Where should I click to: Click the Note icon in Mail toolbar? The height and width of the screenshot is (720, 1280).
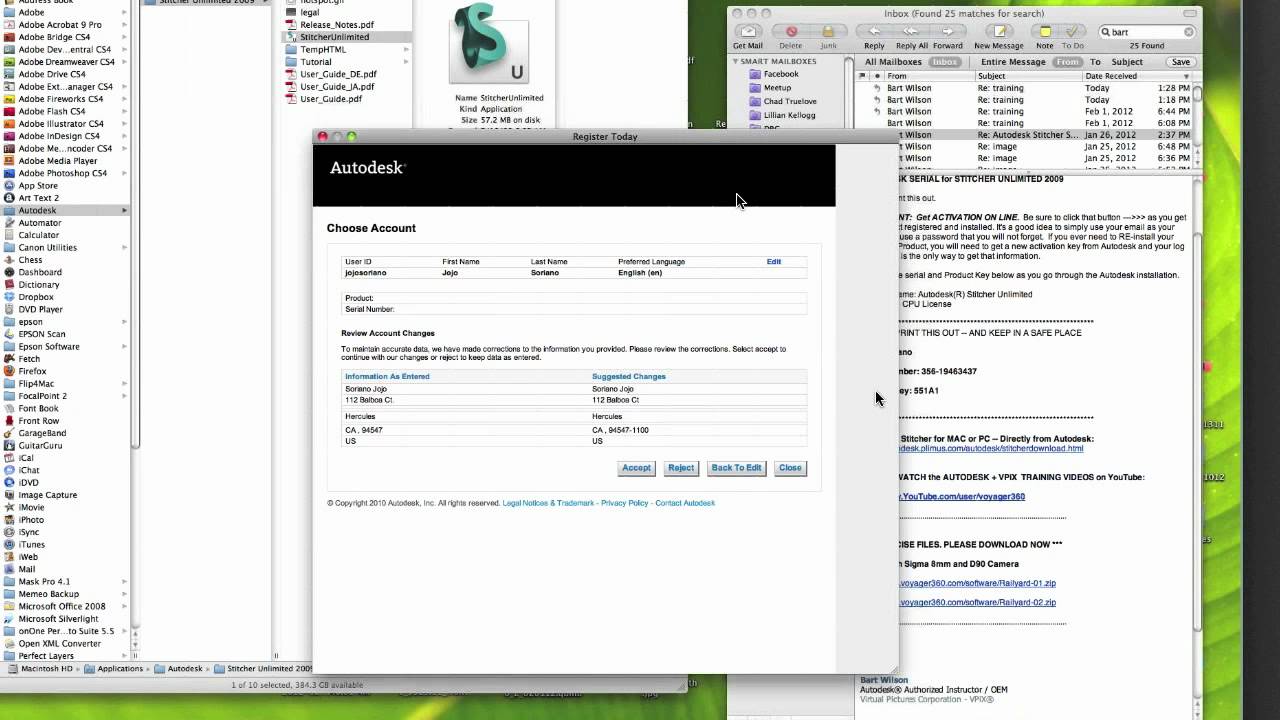[1044, 32]
